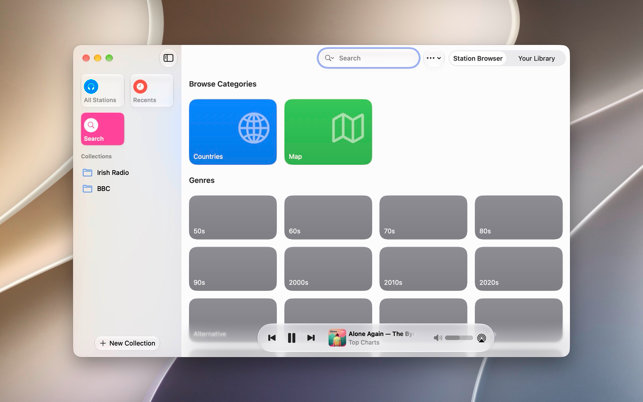This screenshot has height=402, width=643.
Task: Open the BBC collection
Action: coord(97,189)
